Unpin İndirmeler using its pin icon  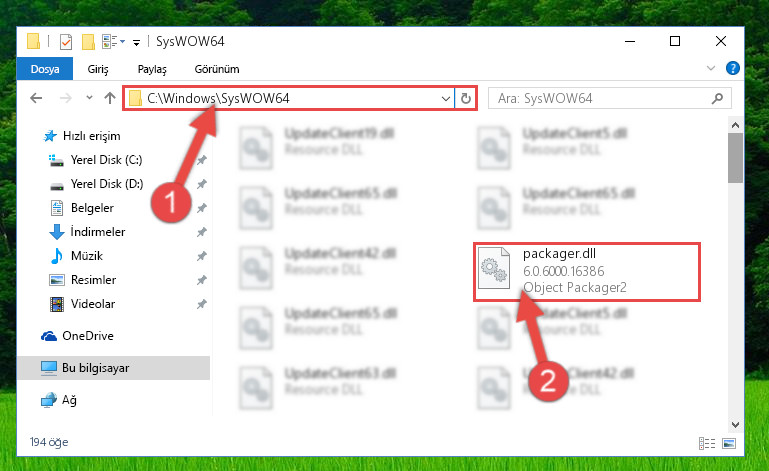[202, 232]
